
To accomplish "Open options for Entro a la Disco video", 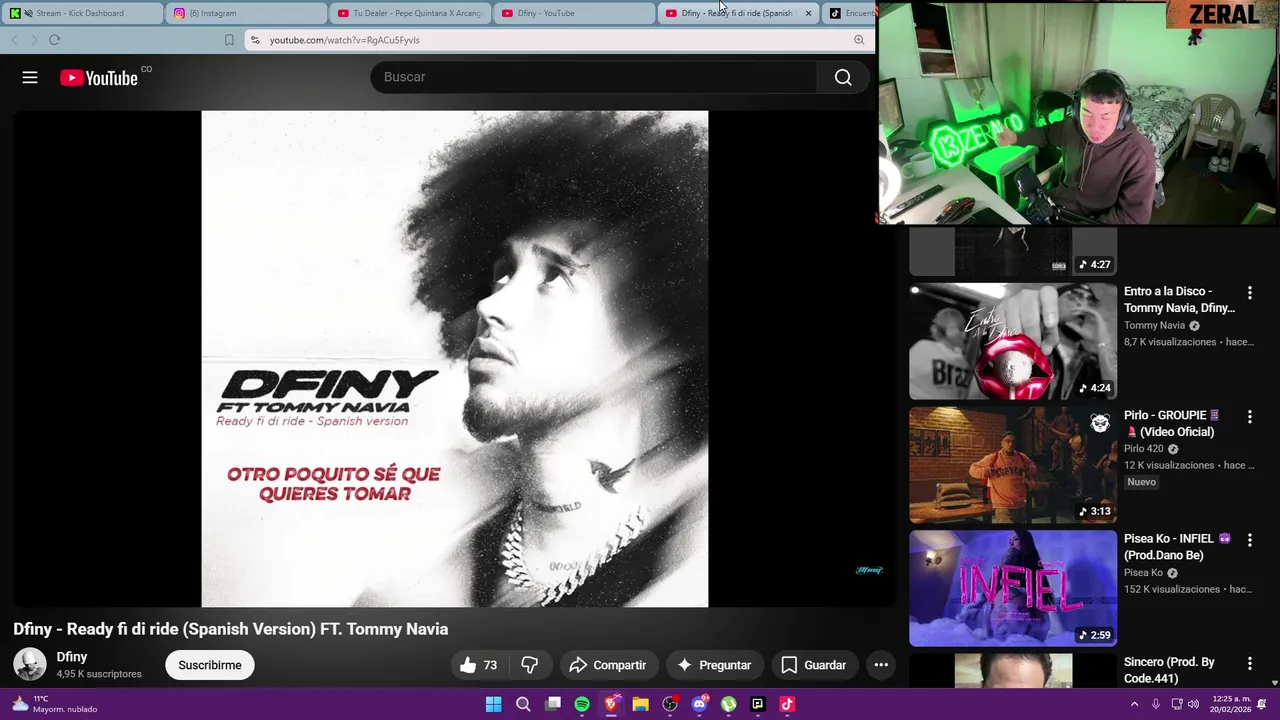I will click(x=1249, y=293).
